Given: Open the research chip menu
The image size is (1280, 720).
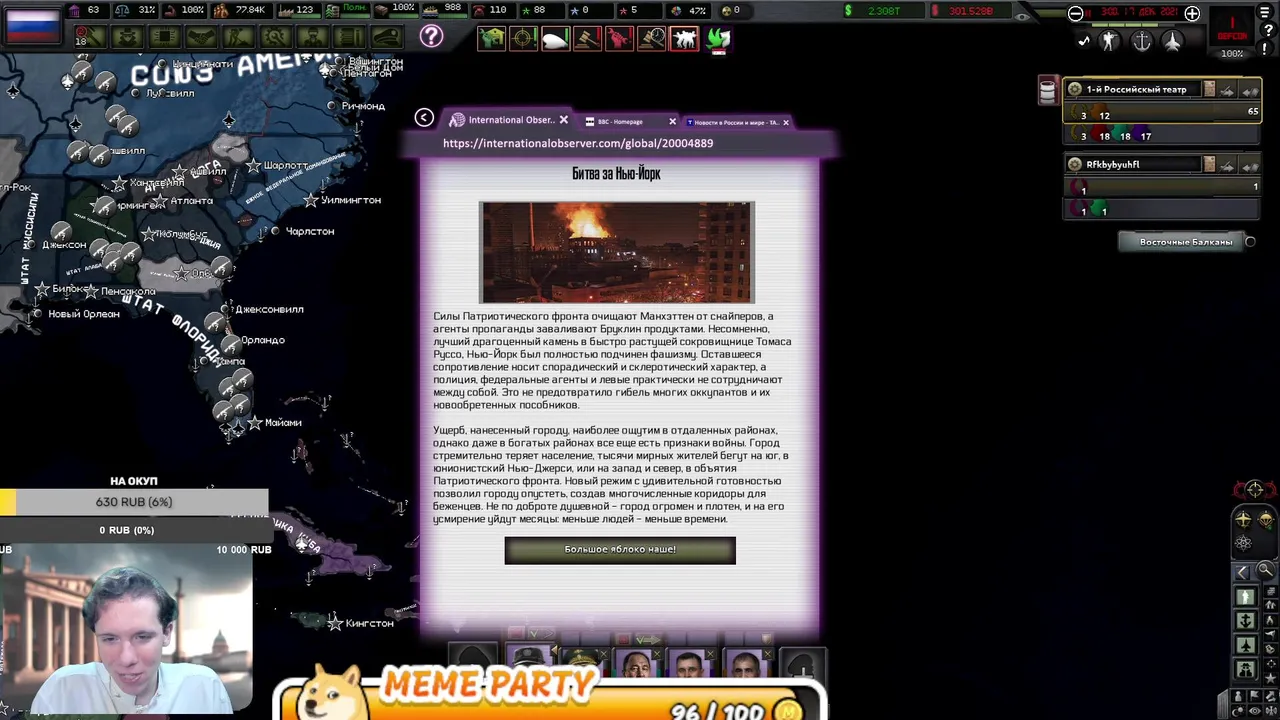Looking at the screenshot, I should [164, 37].
